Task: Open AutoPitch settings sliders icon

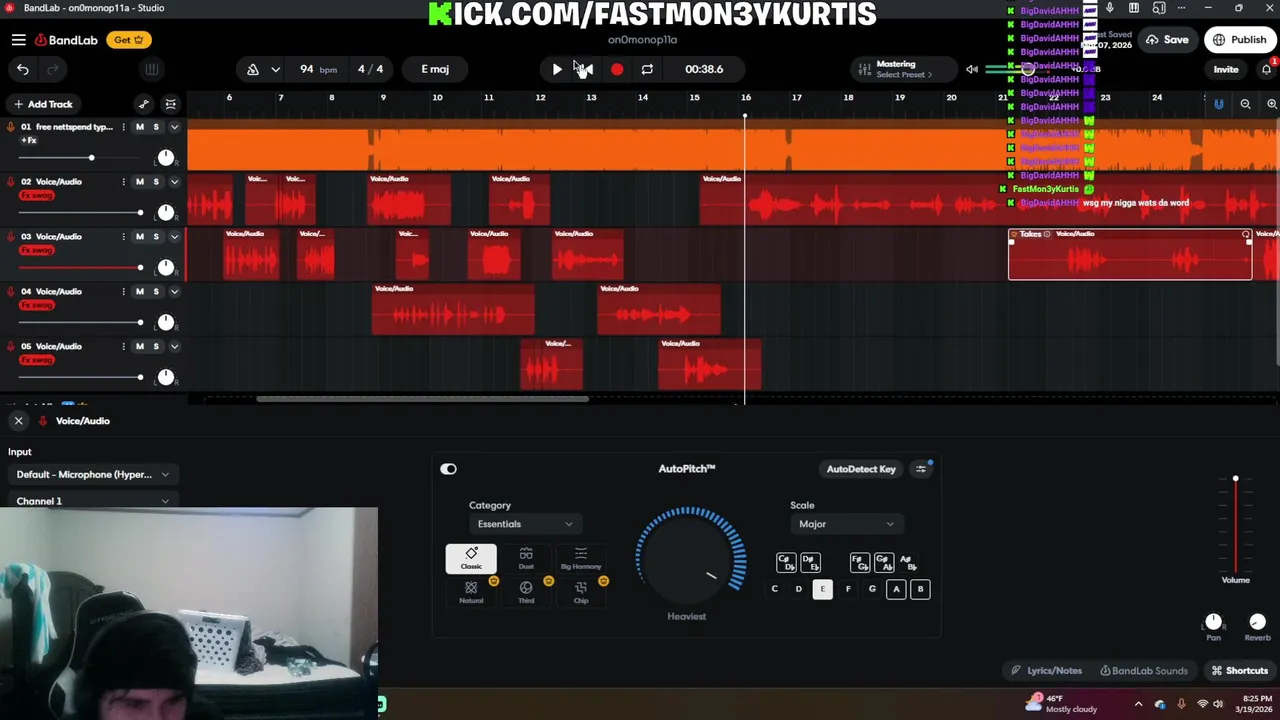Action: [x=921, y=469]
